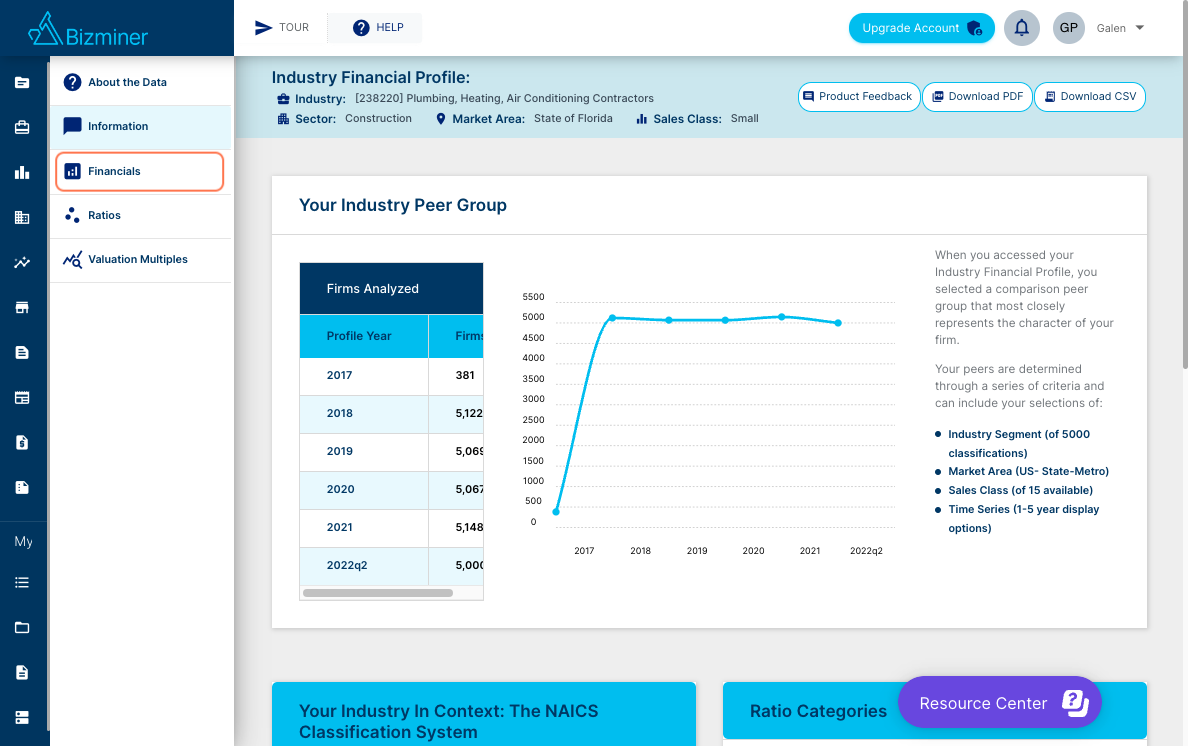The image size is (1188, 746).
Task: Click the Upgrade Account button
Action: [x=921, y=28]
